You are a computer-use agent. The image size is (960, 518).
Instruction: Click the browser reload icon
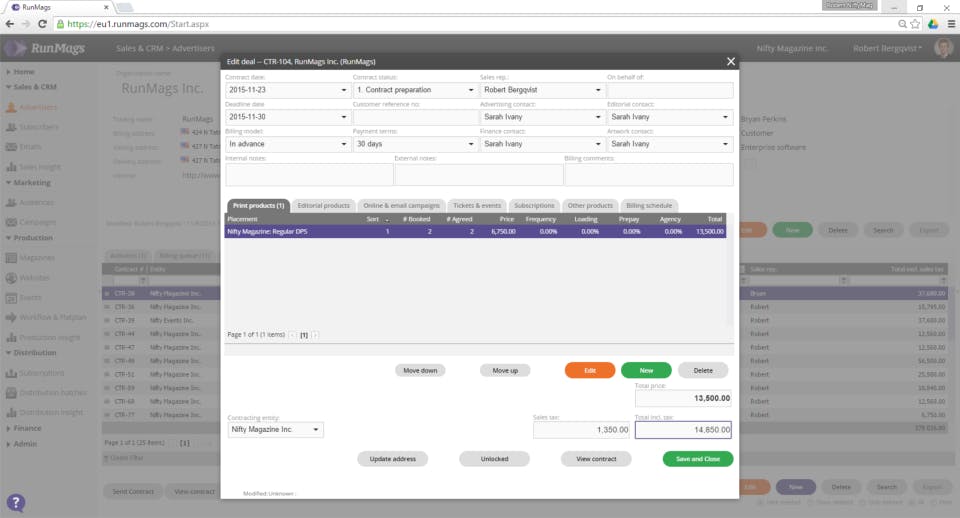42,24
